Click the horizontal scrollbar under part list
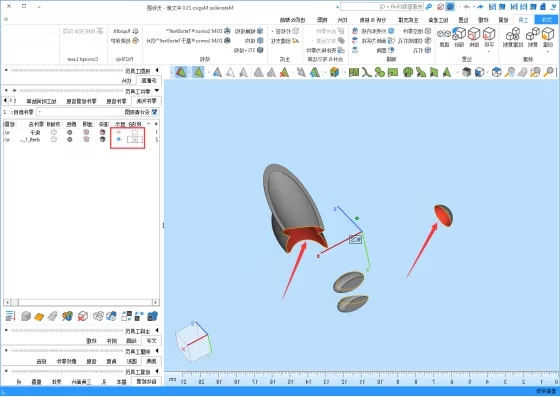 (x=81, y=302)
